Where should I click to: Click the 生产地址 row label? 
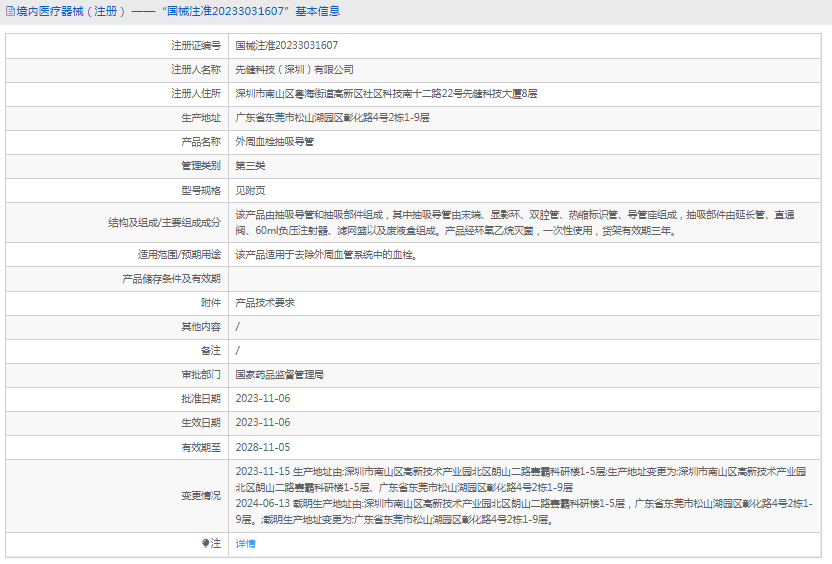pos(201,118)
